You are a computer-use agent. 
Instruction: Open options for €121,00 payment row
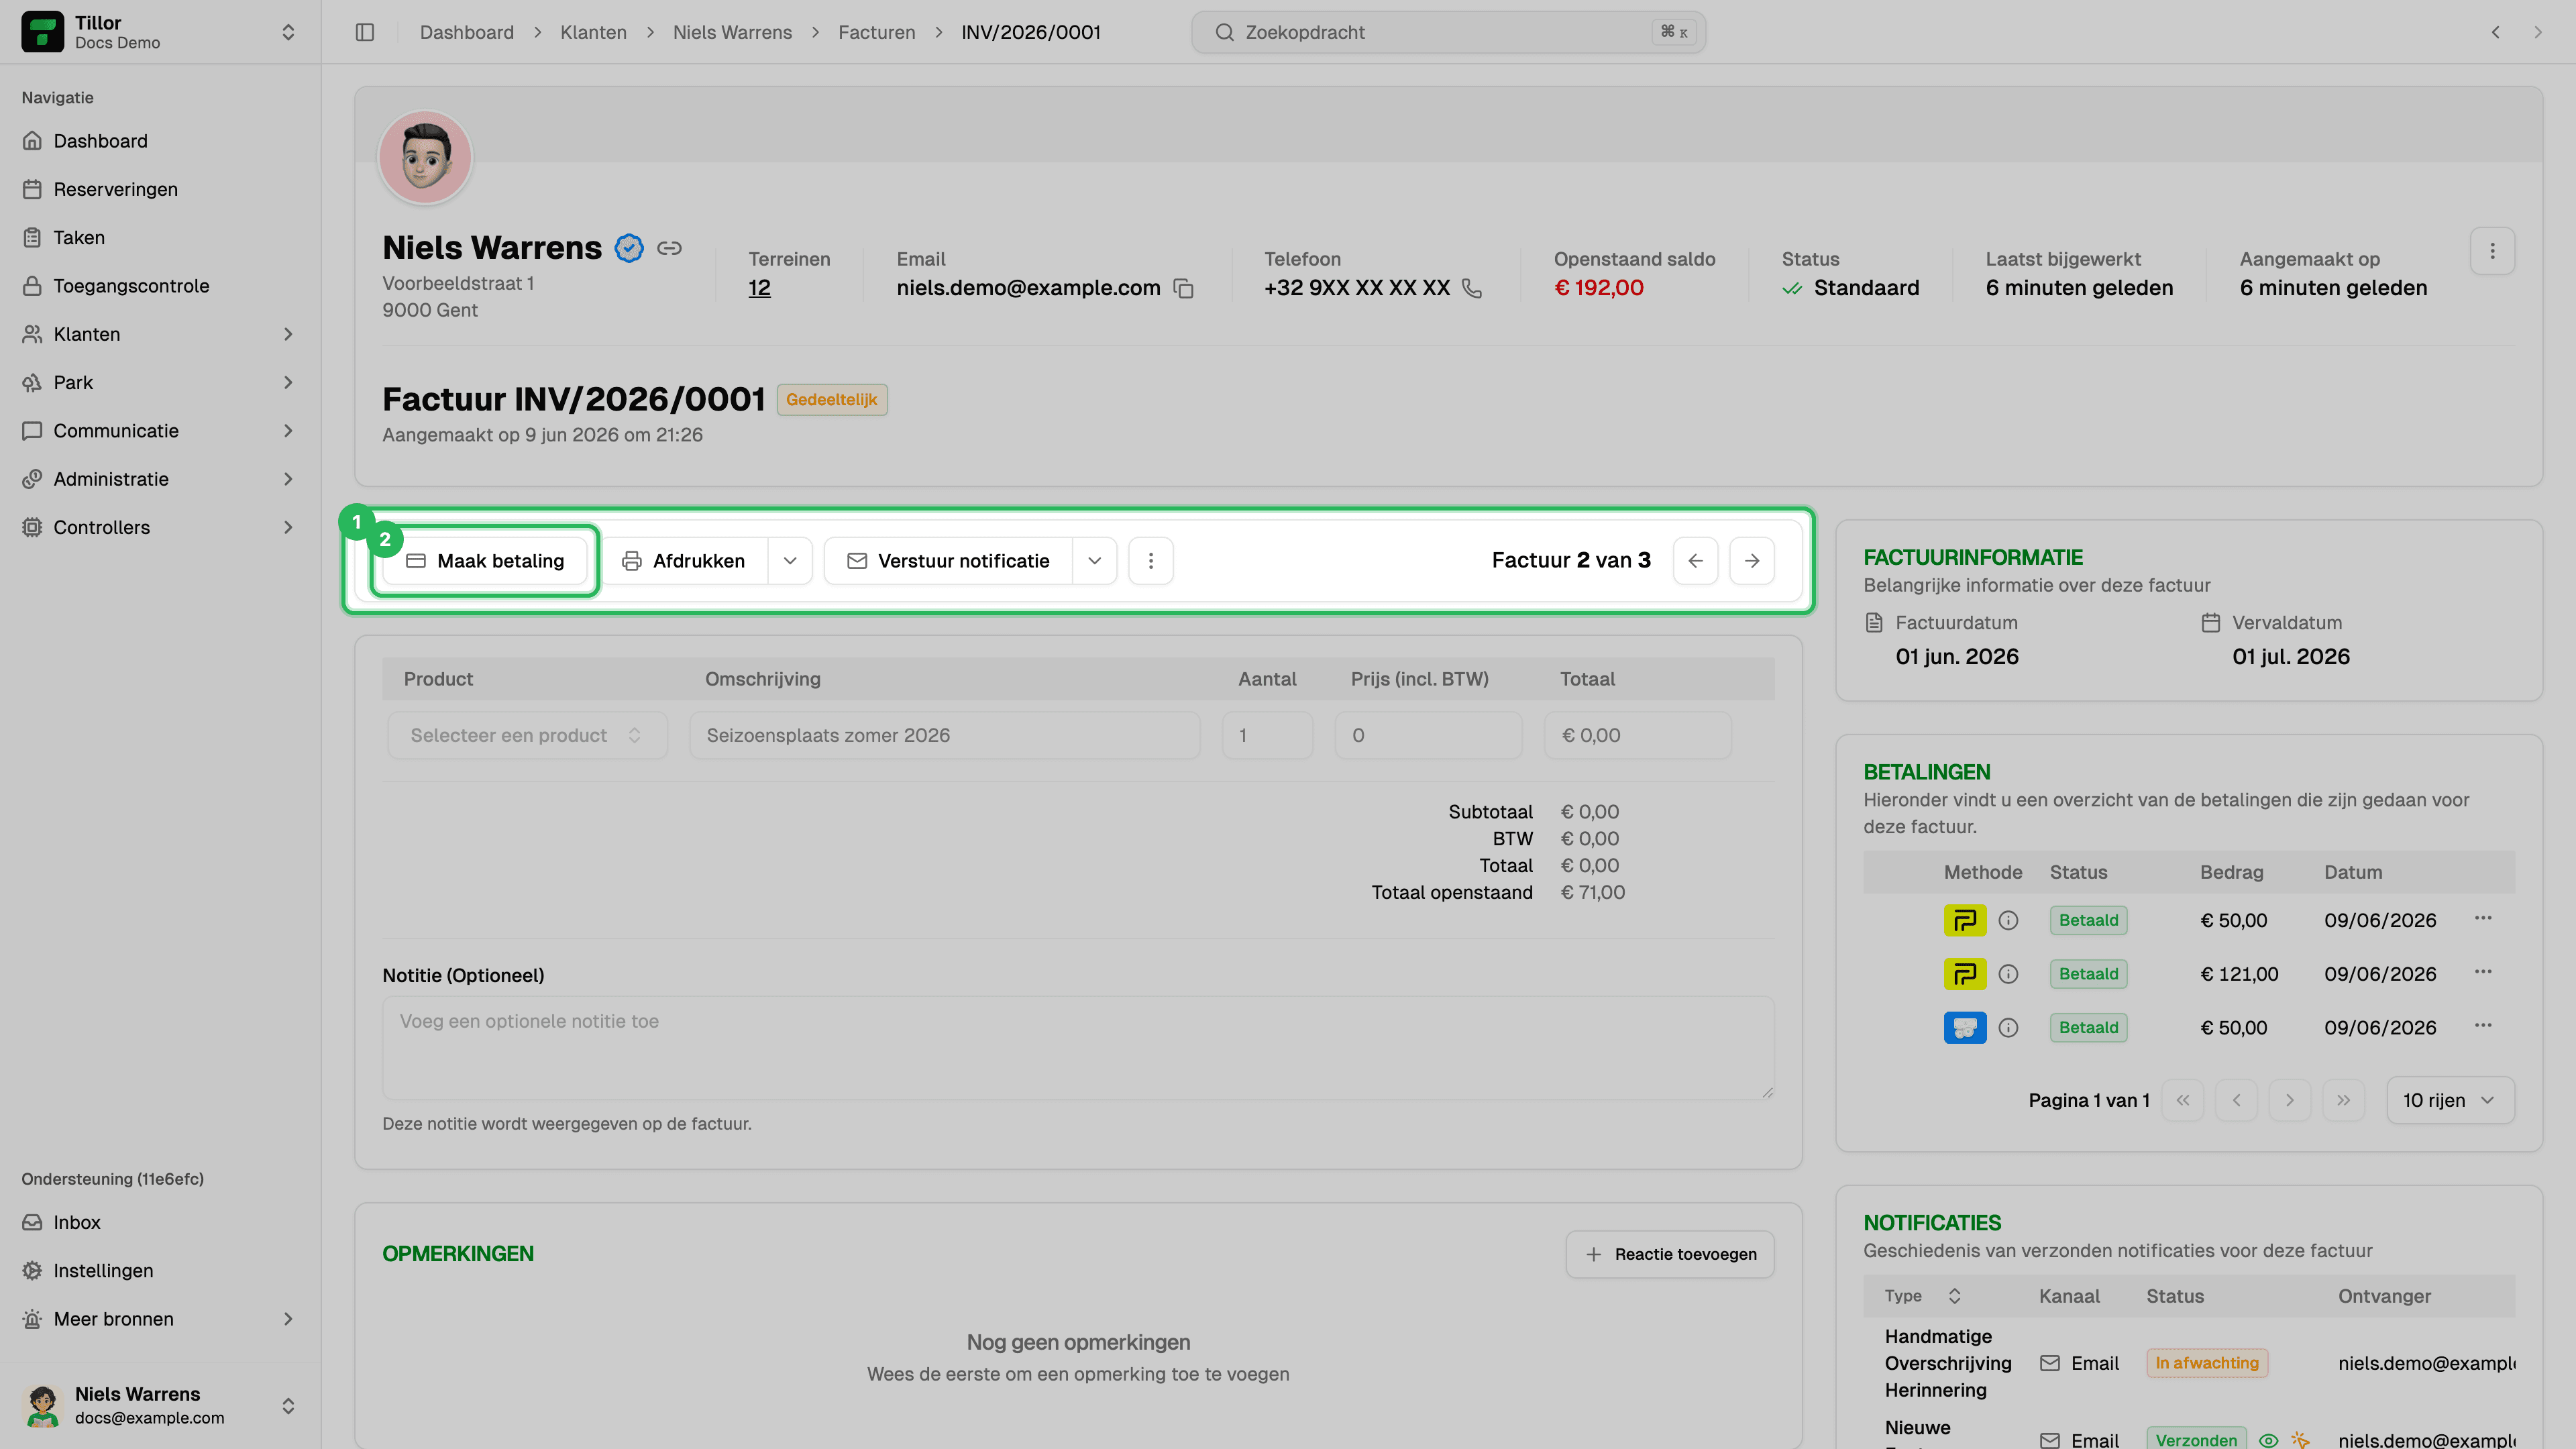tap(2483, 972)
